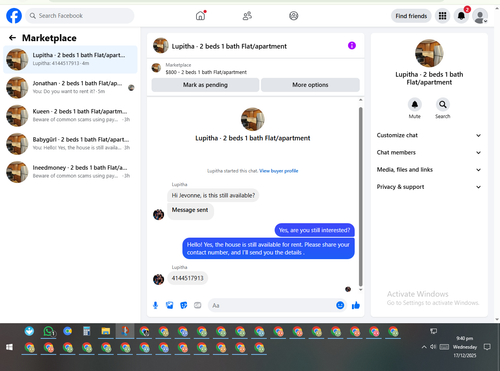Open the notifications bell
The height and width of the screenshot is (371, 500).
pyautogui.click(x=461, y=16)
